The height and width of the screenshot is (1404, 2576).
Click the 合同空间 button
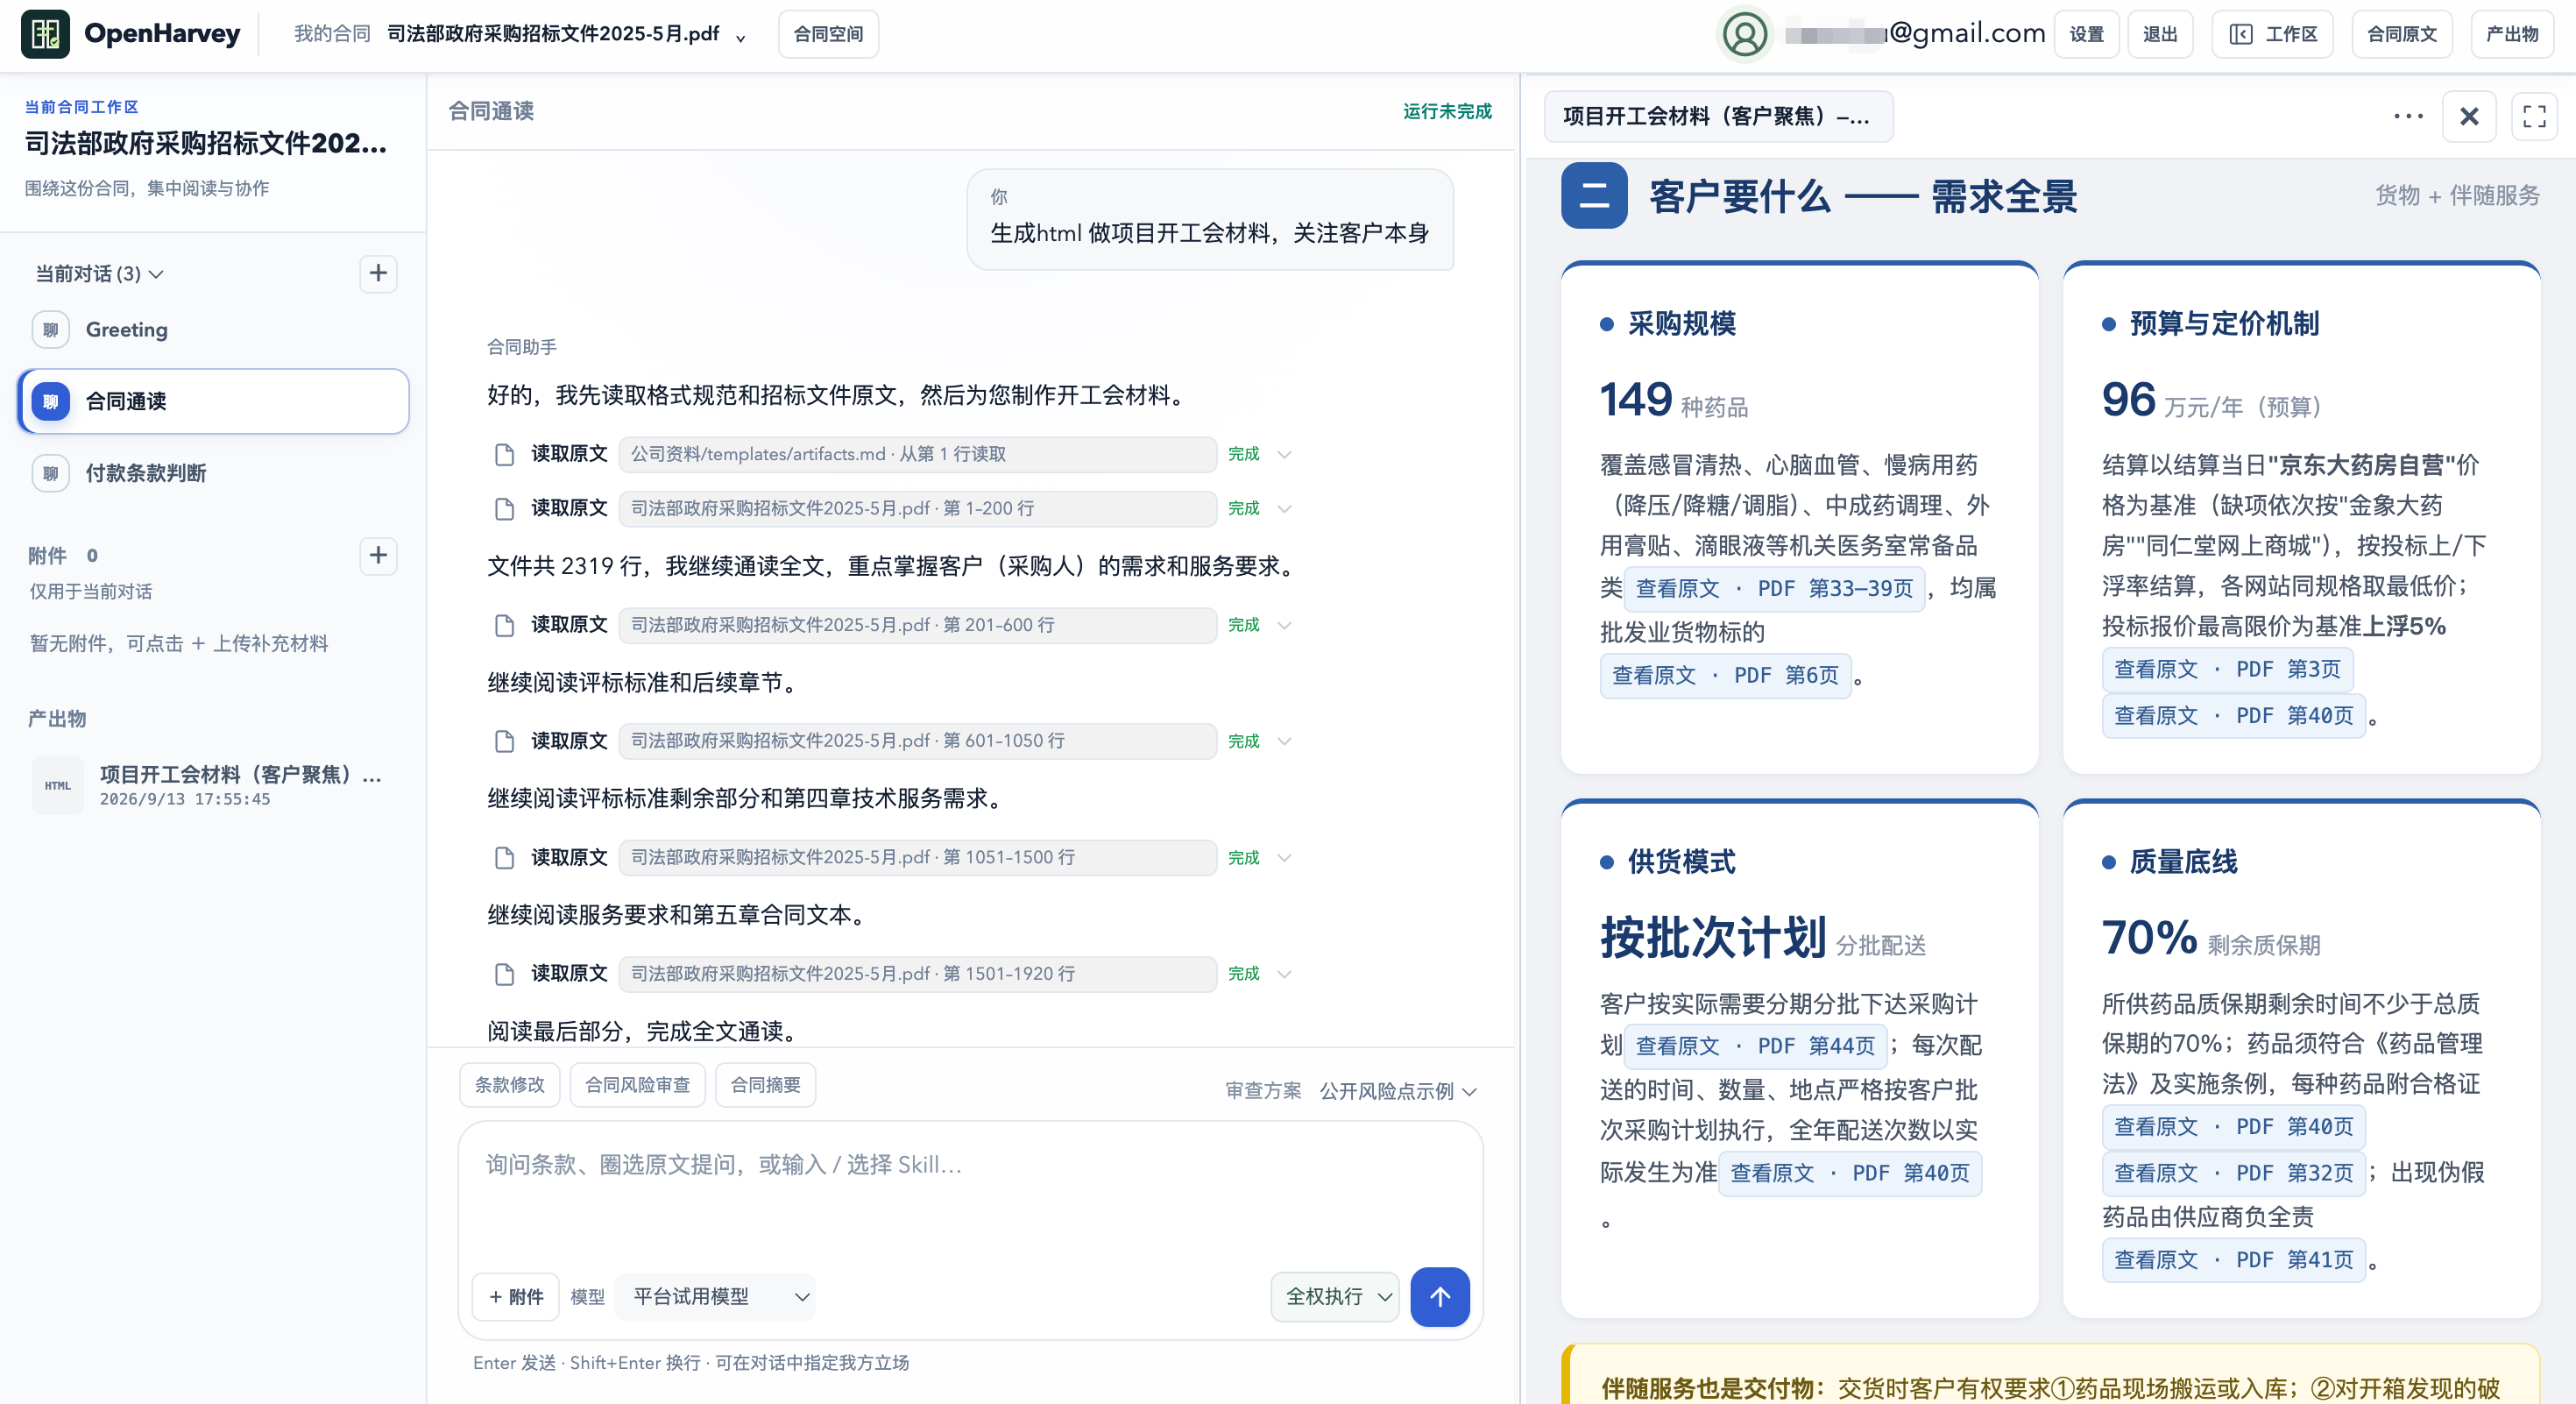pos(828,34)
